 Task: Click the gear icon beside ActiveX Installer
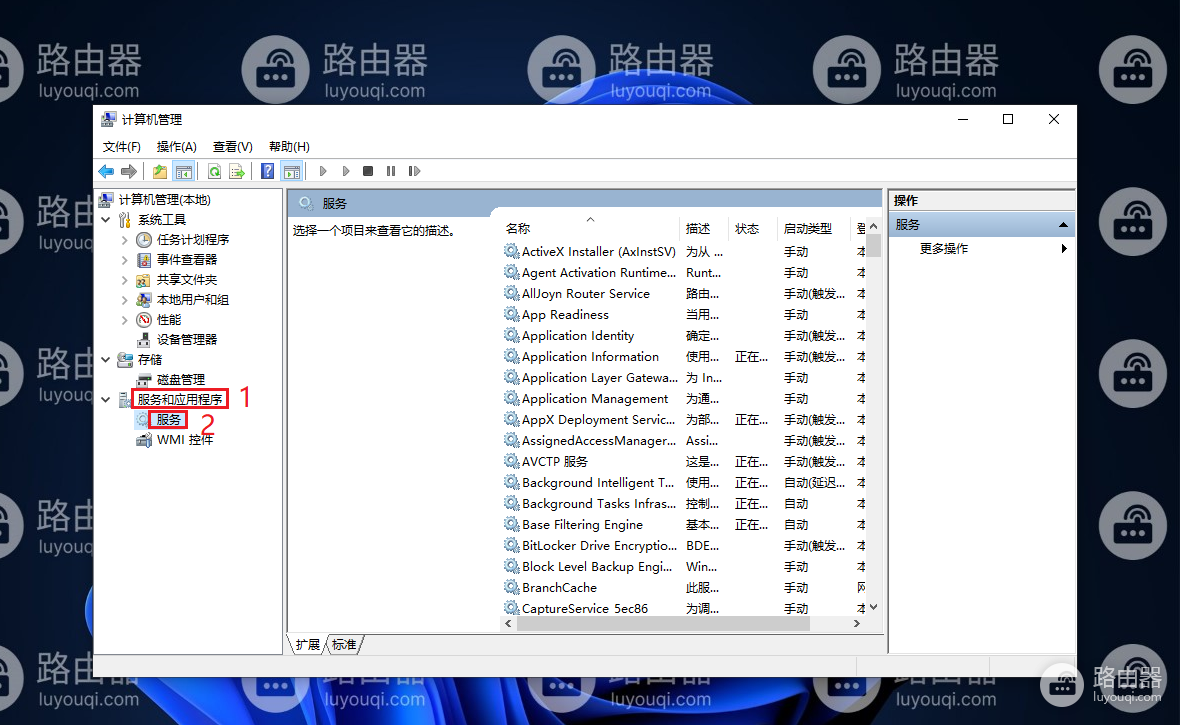[x=512, y=251]
